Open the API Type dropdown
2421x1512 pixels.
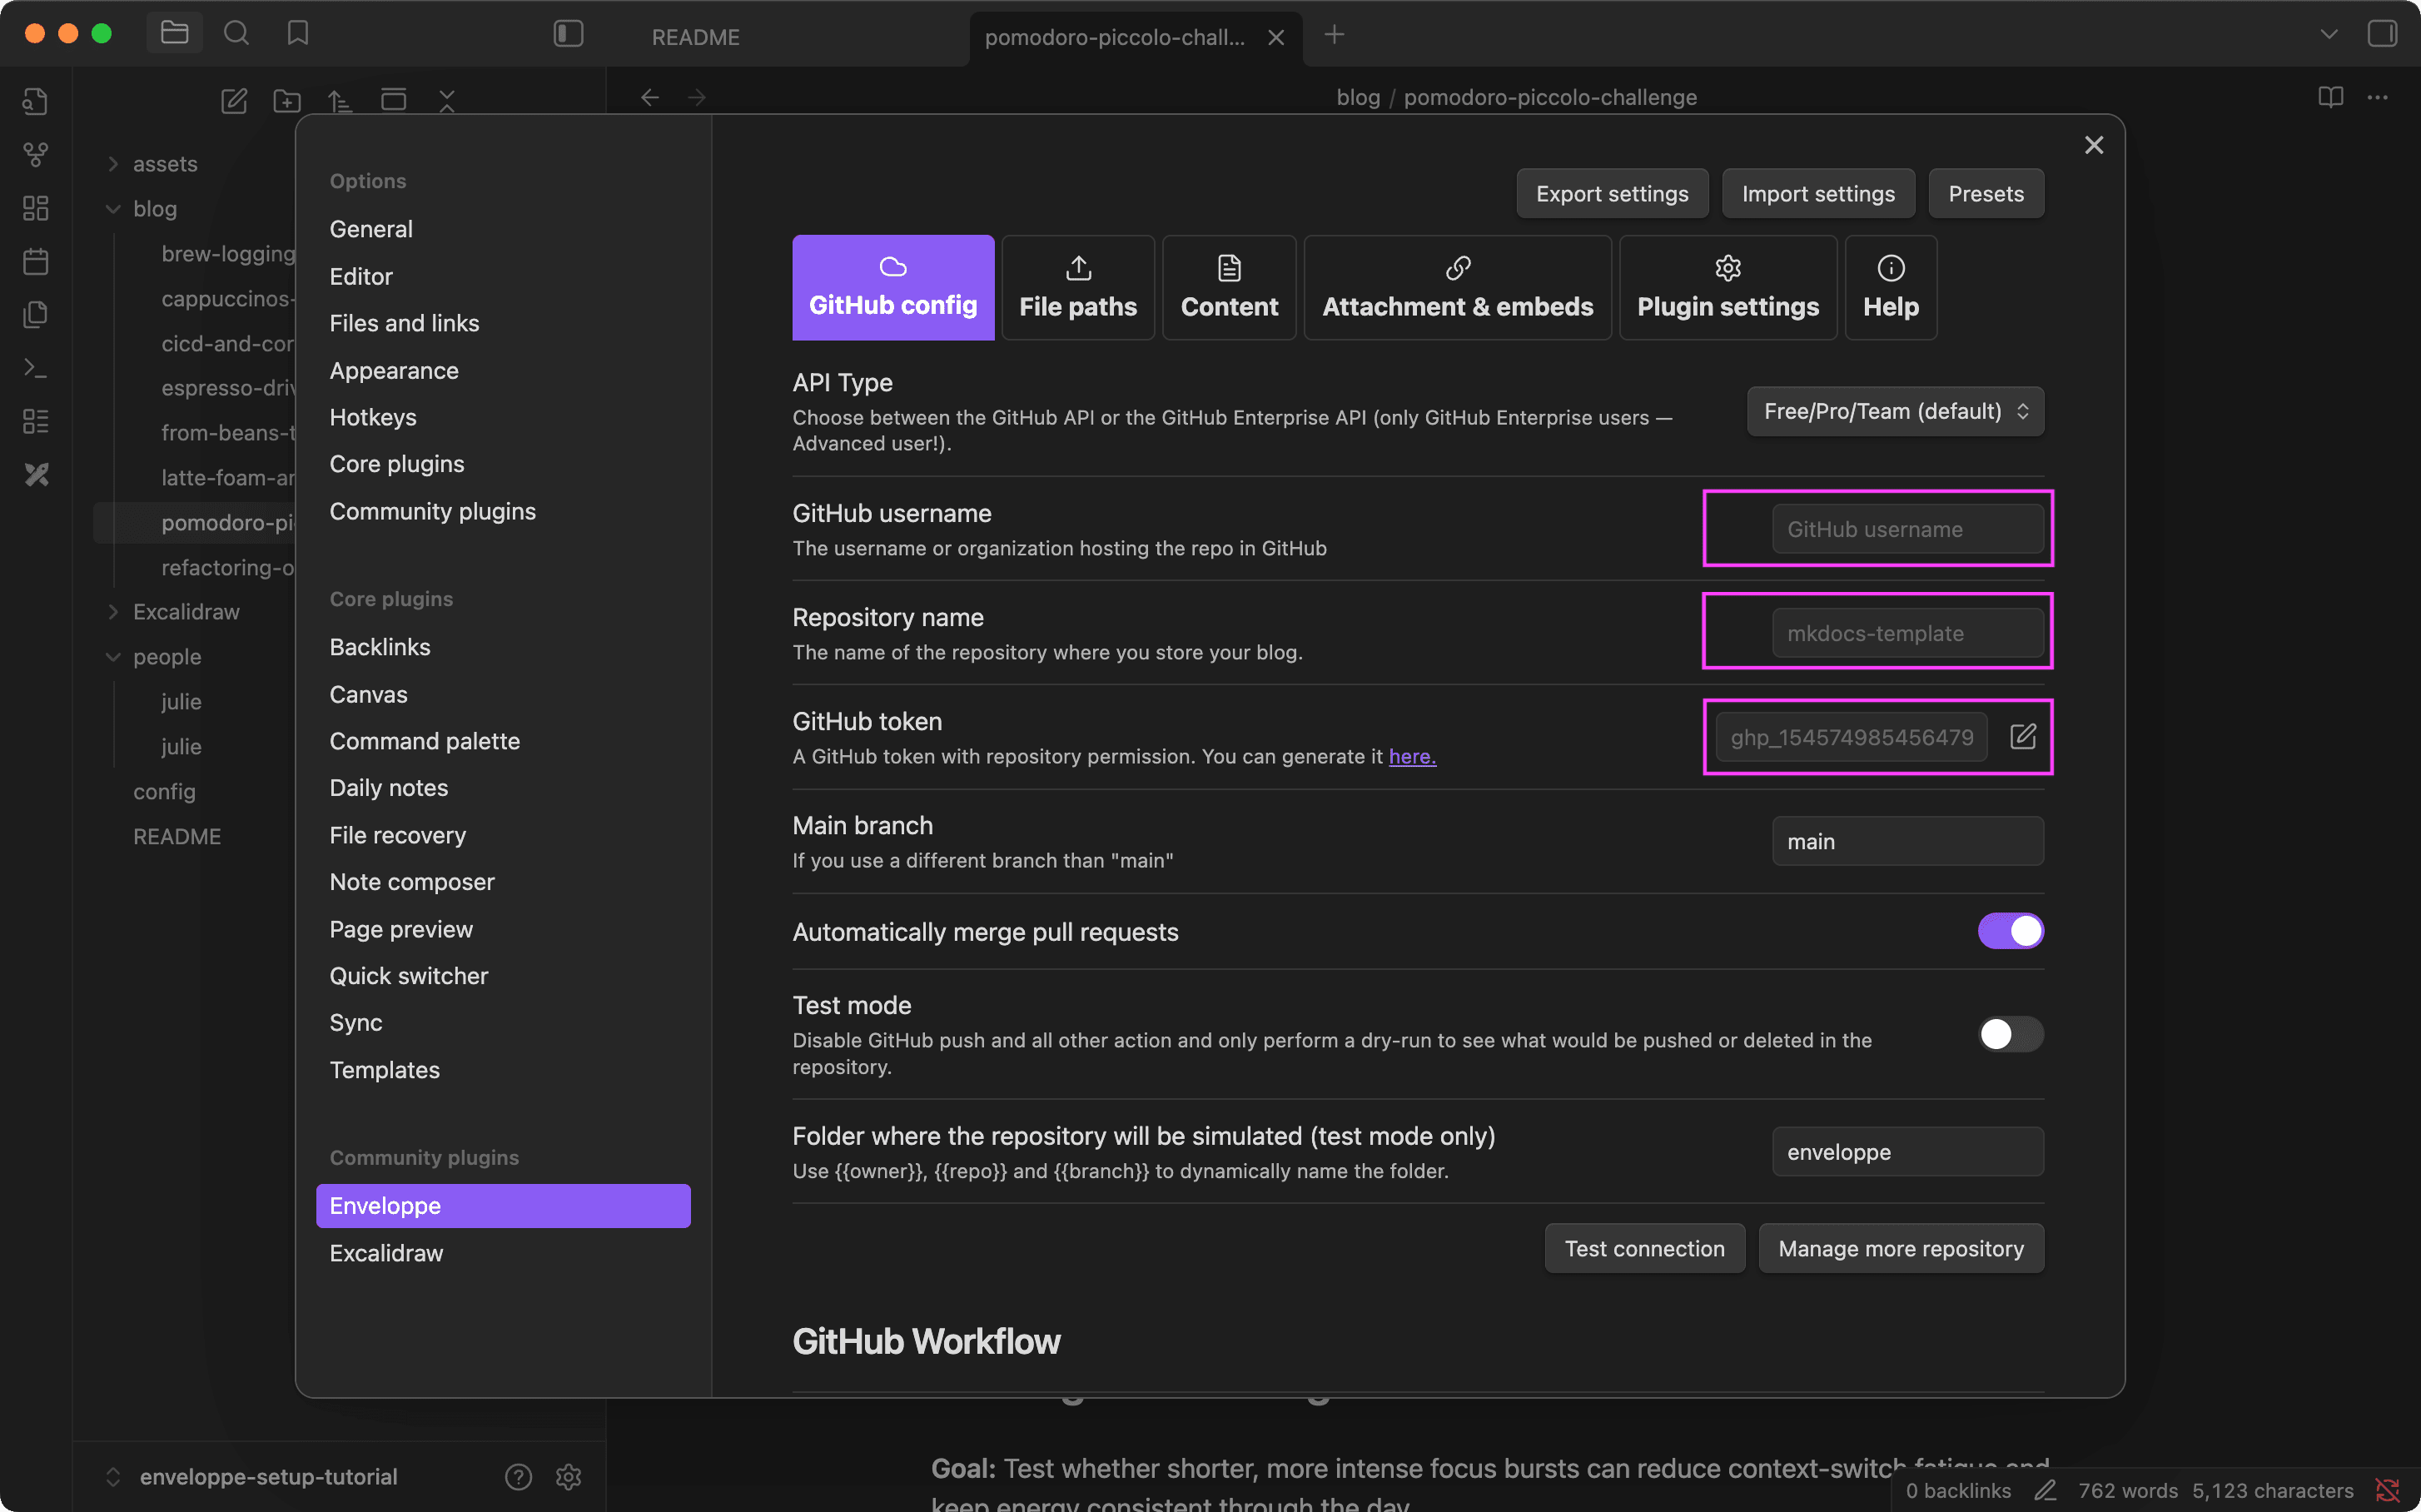point(1895,411)
